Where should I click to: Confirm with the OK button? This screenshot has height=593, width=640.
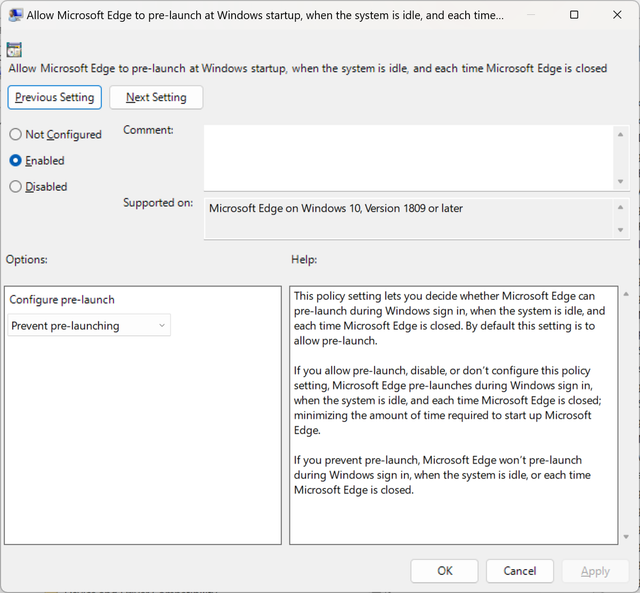pos(444,571)
